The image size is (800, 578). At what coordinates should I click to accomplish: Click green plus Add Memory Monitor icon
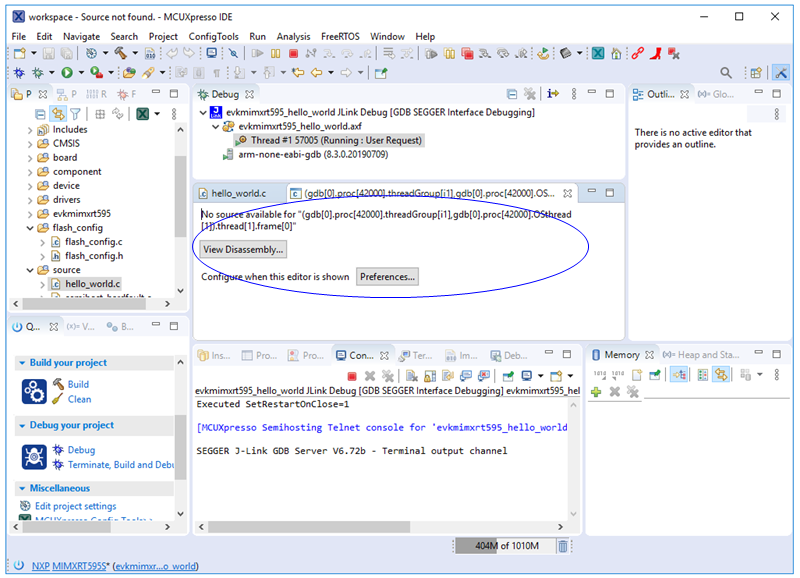[596, 392]
